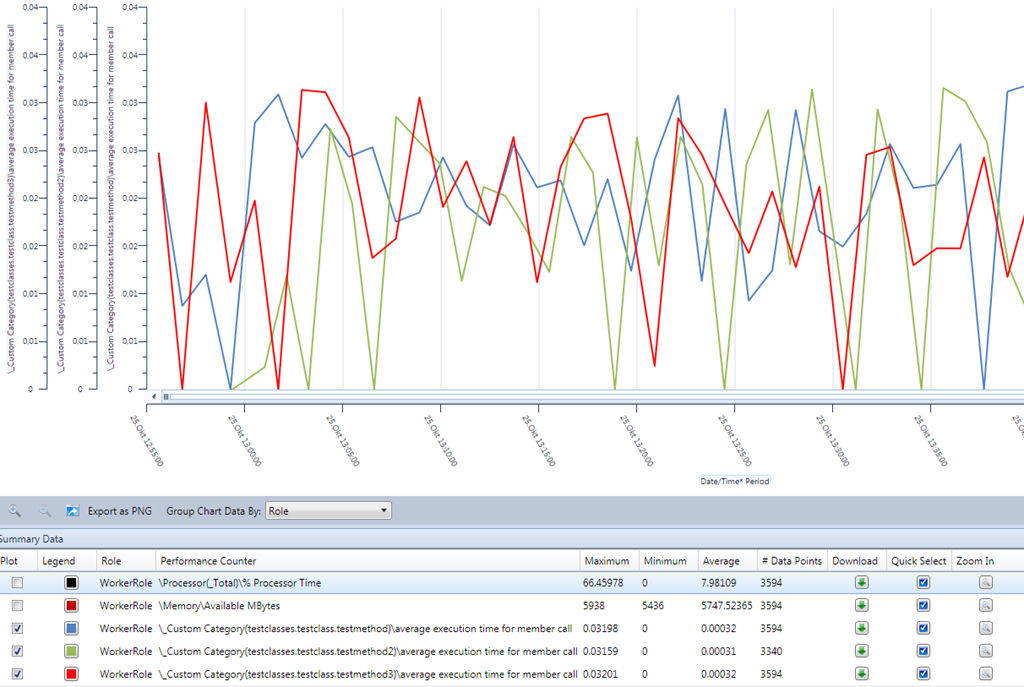Click the zoom in magnifier in toolbar

[14, 511]
